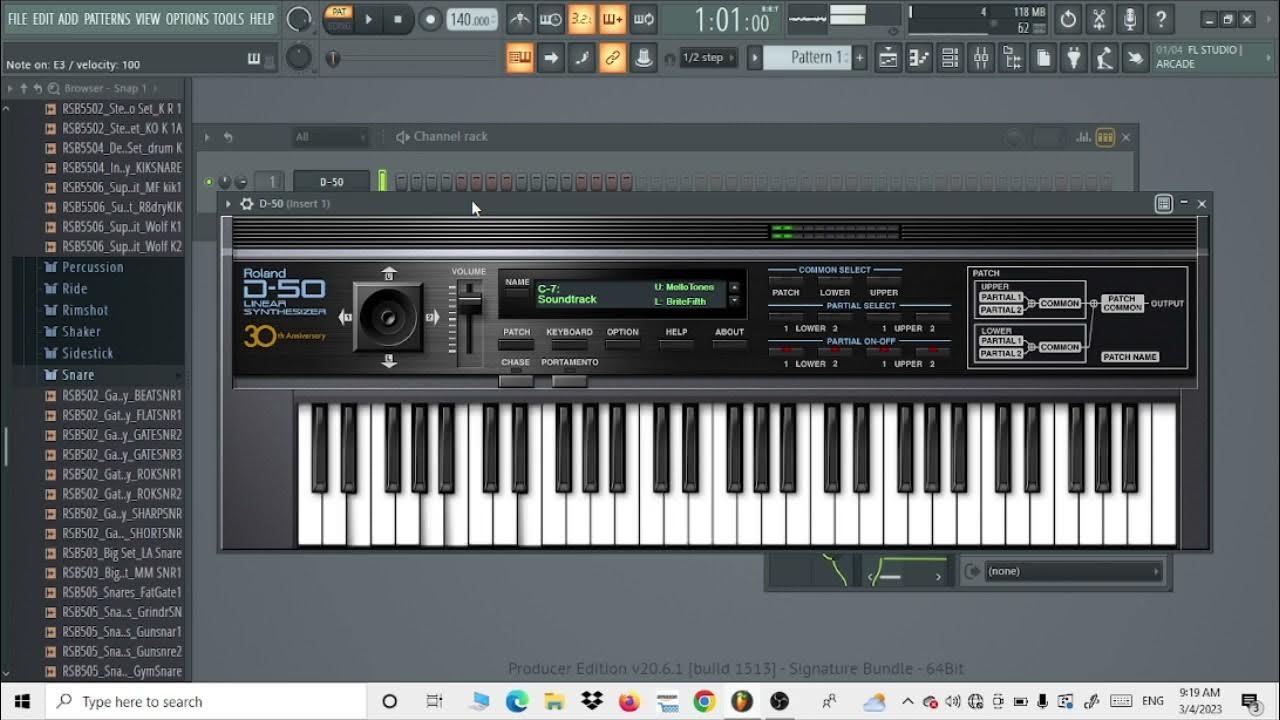Toggle the multilink to controllers icon

coord(613,58)
